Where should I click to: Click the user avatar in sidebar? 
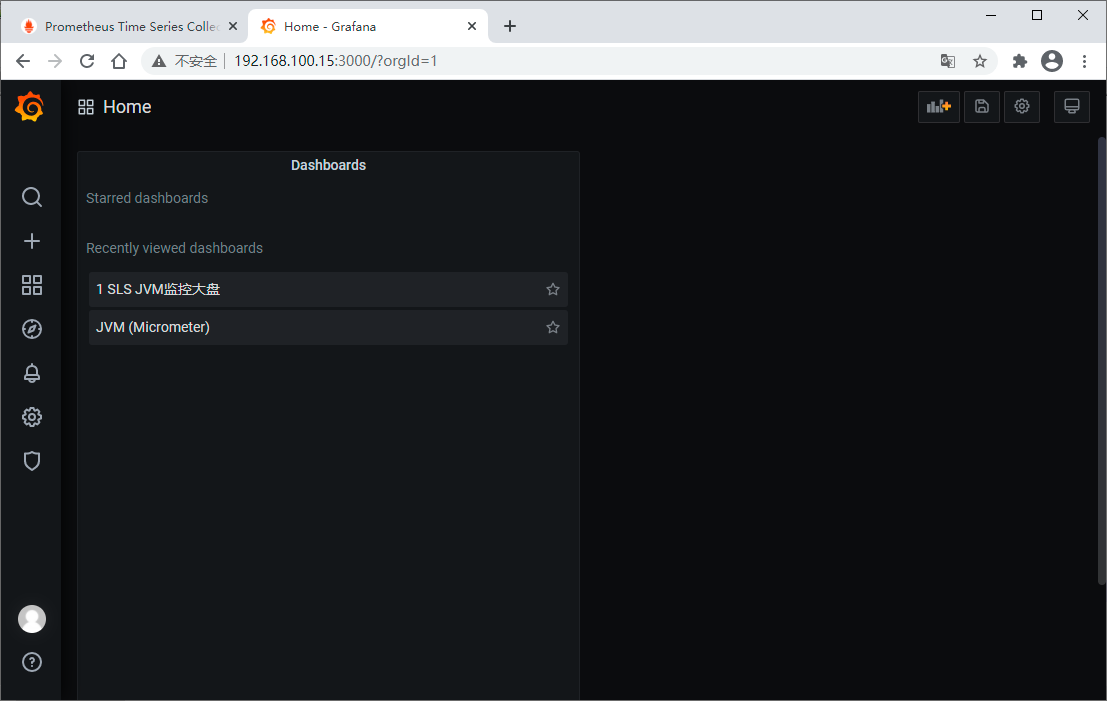pyautogui.click(x=32, y=619)
